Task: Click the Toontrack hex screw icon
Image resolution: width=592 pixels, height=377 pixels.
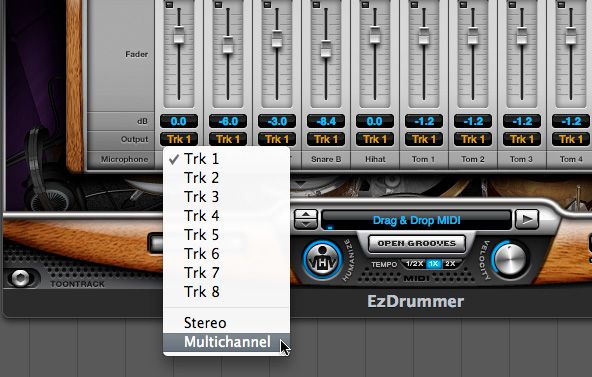Action: 20,278
